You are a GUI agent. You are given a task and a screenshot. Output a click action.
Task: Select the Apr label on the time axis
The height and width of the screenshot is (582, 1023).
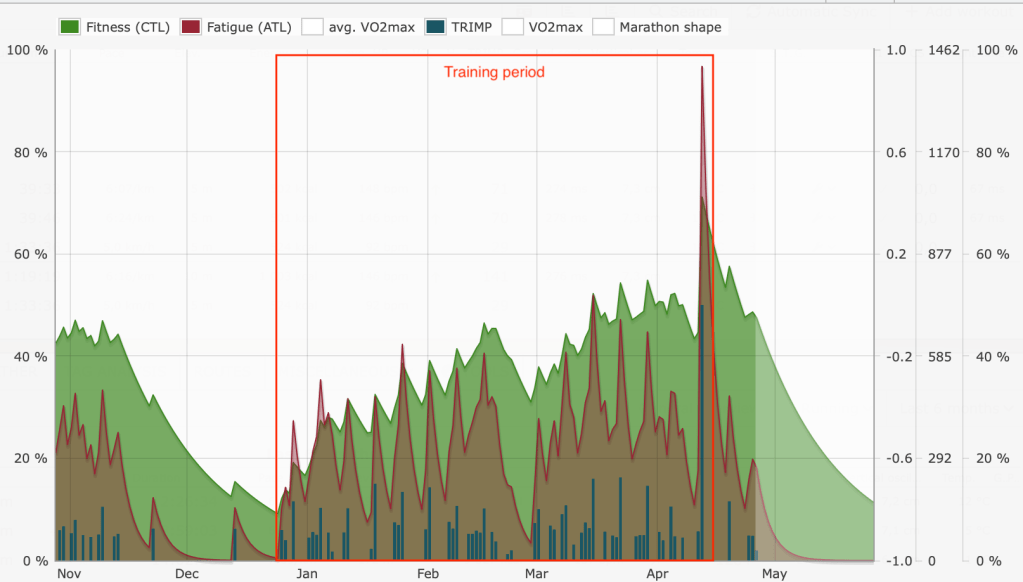pos(657,574)
